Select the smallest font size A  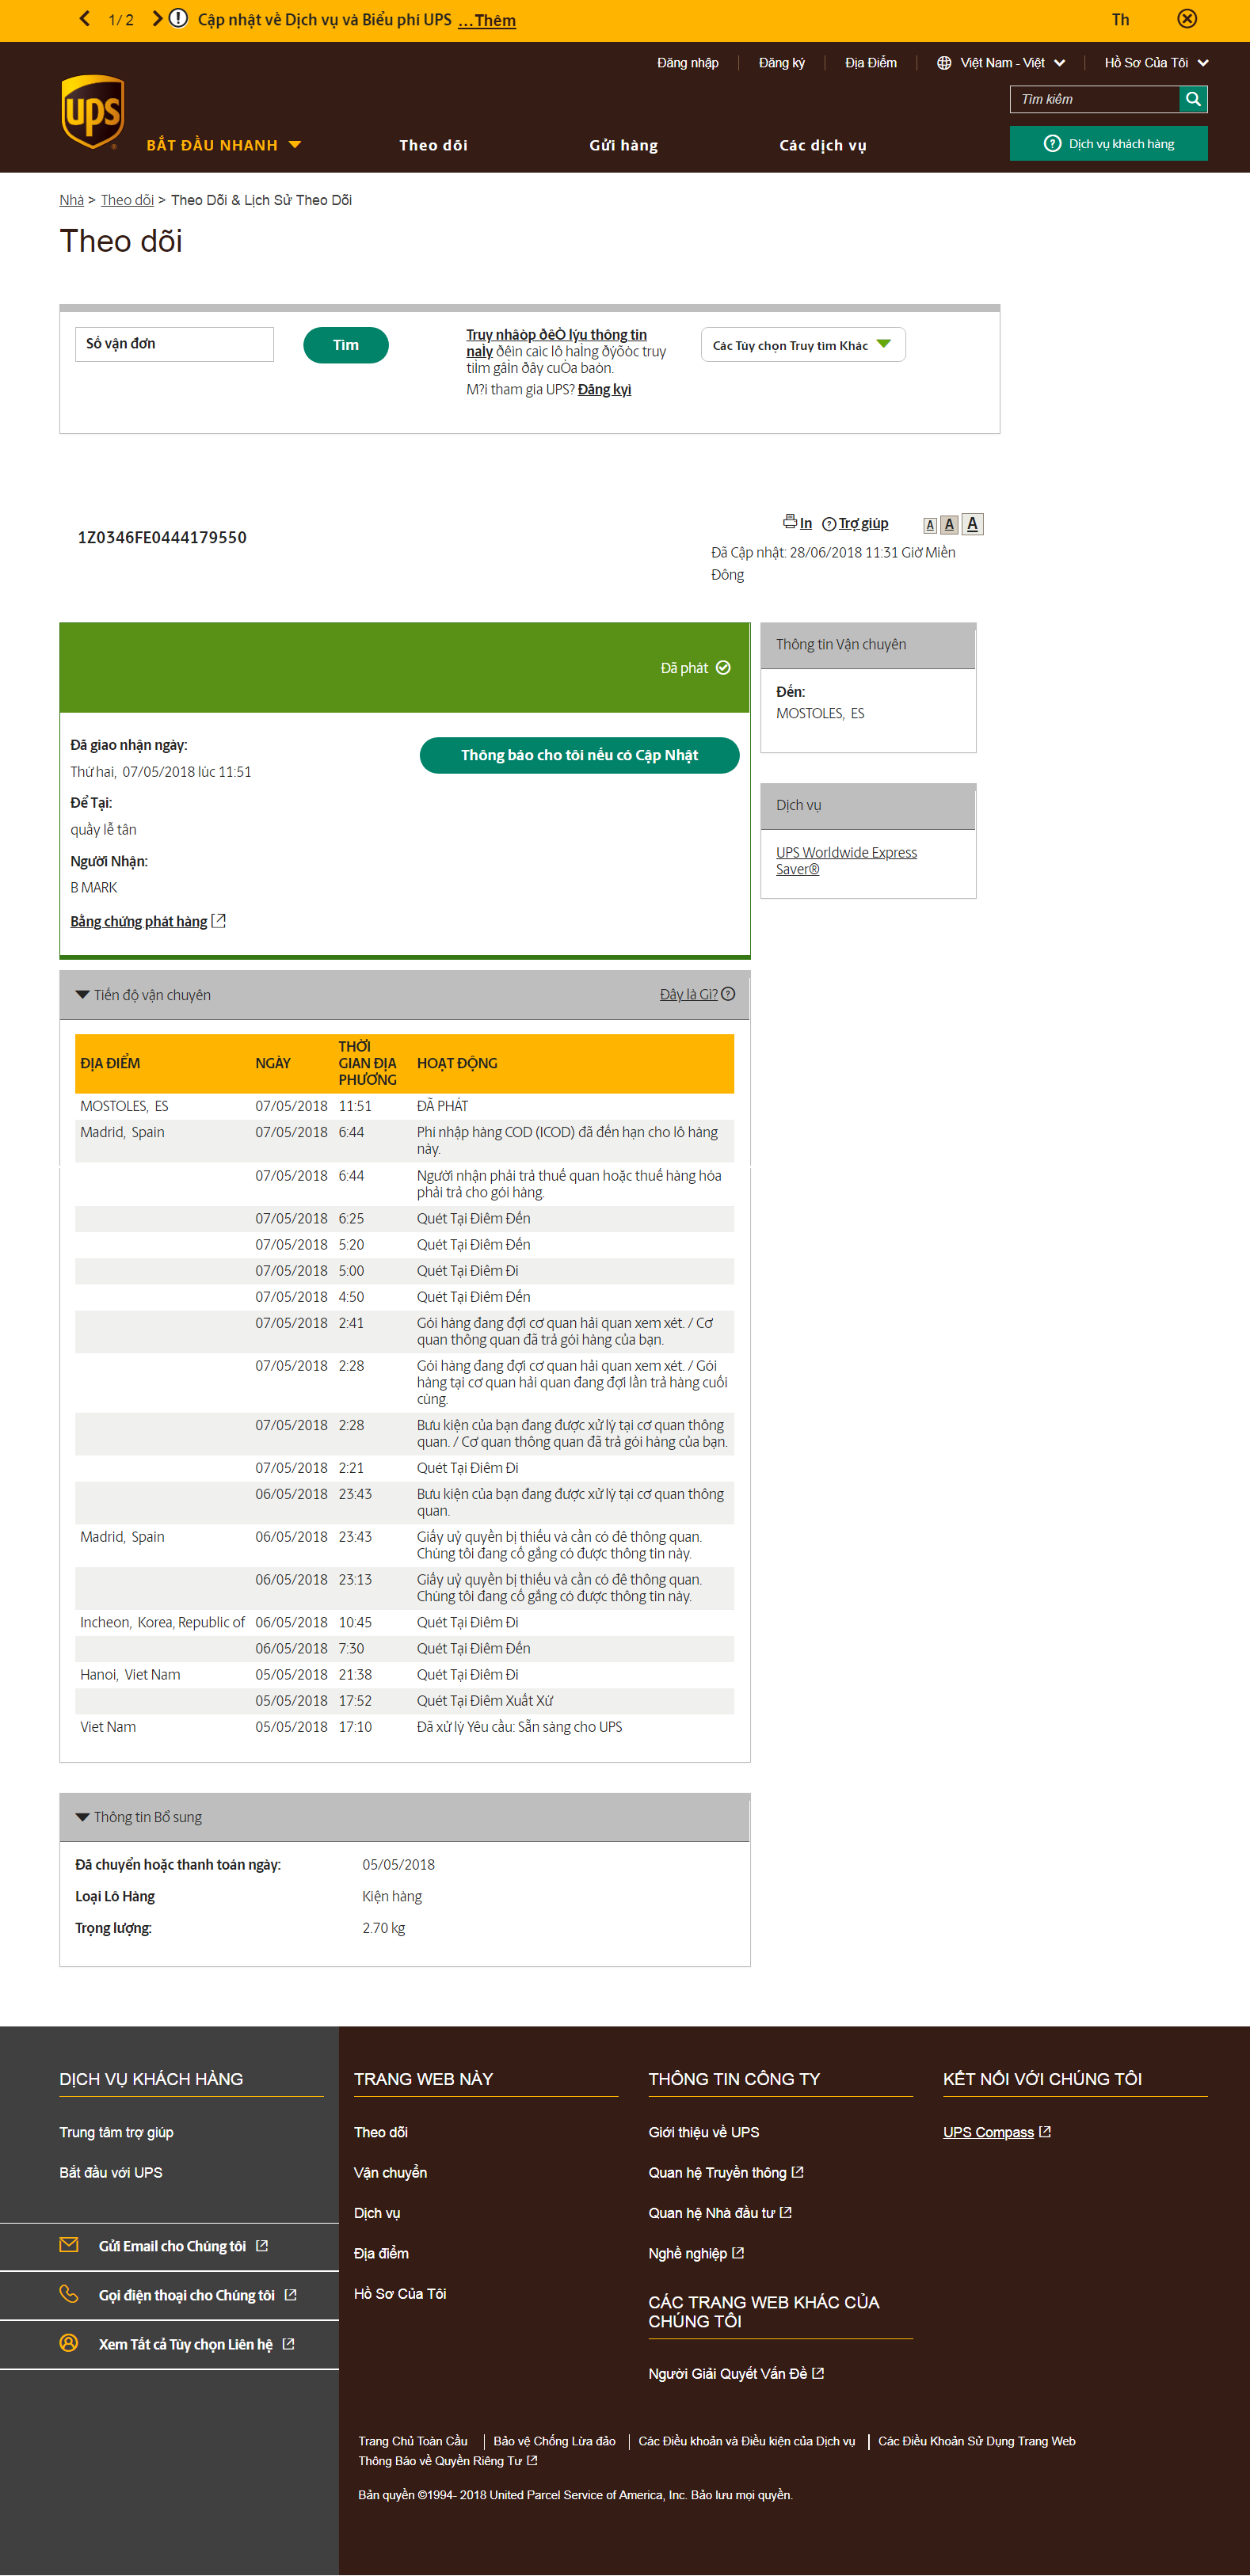click(930, 525)
